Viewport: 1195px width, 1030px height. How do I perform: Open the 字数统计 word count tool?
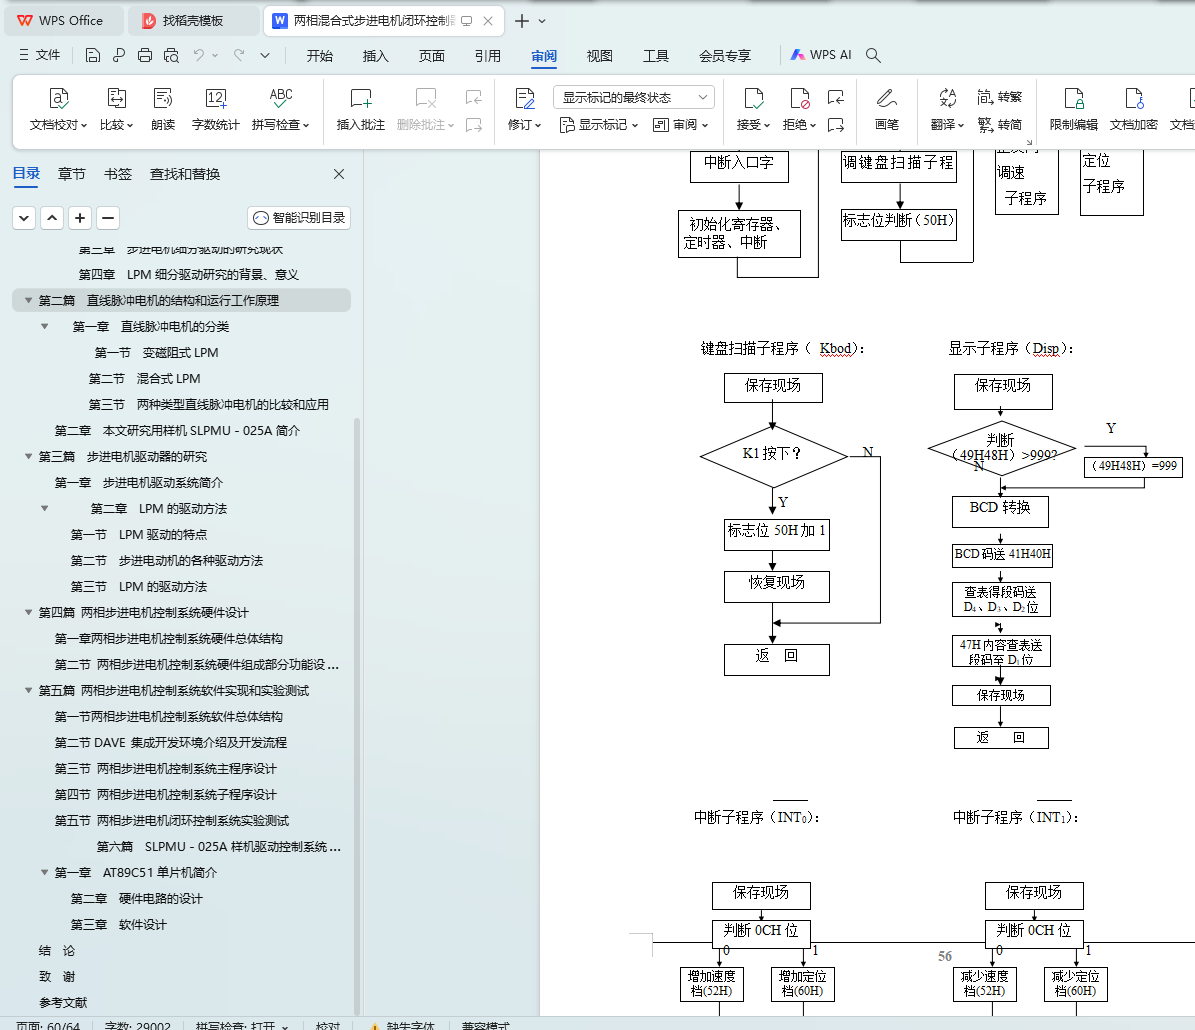216,109
